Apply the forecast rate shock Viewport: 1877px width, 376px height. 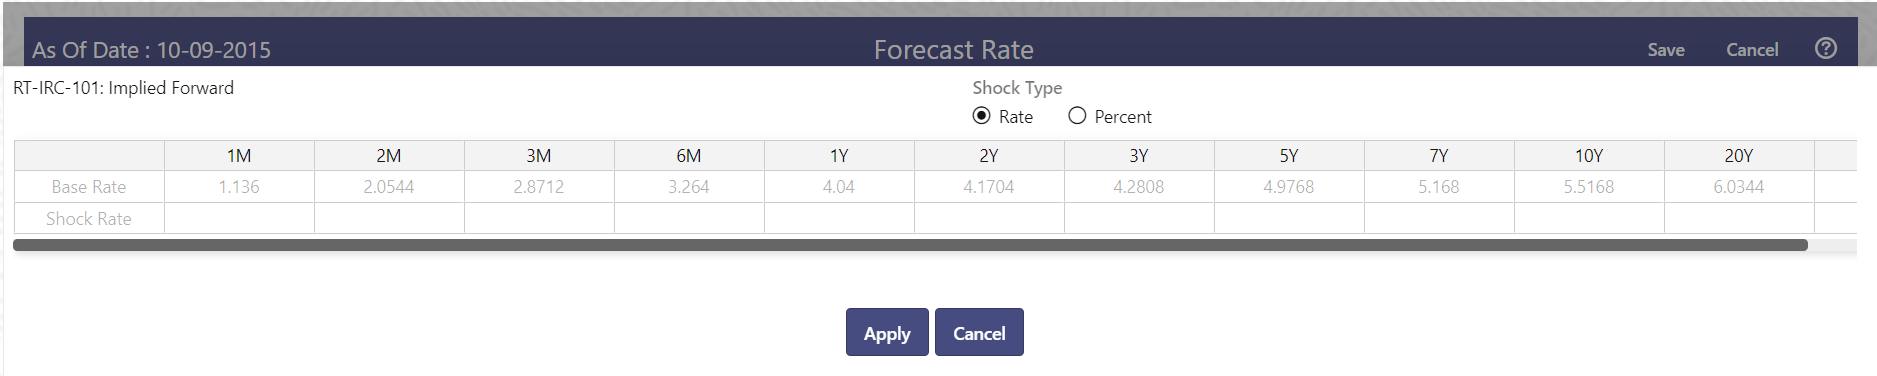tap(887, 332)
